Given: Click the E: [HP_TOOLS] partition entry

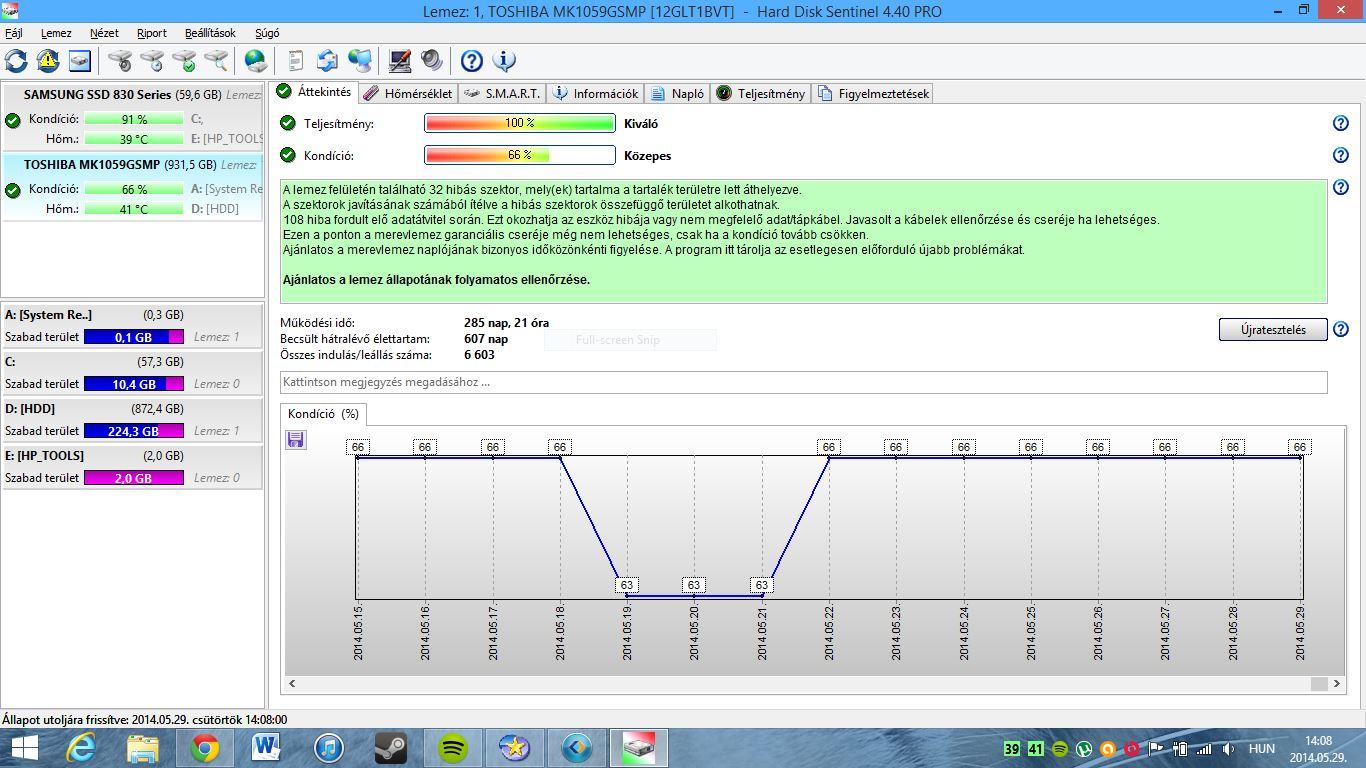Looking at the screenshot, I should pyautogui.click(x=132, y=467).
